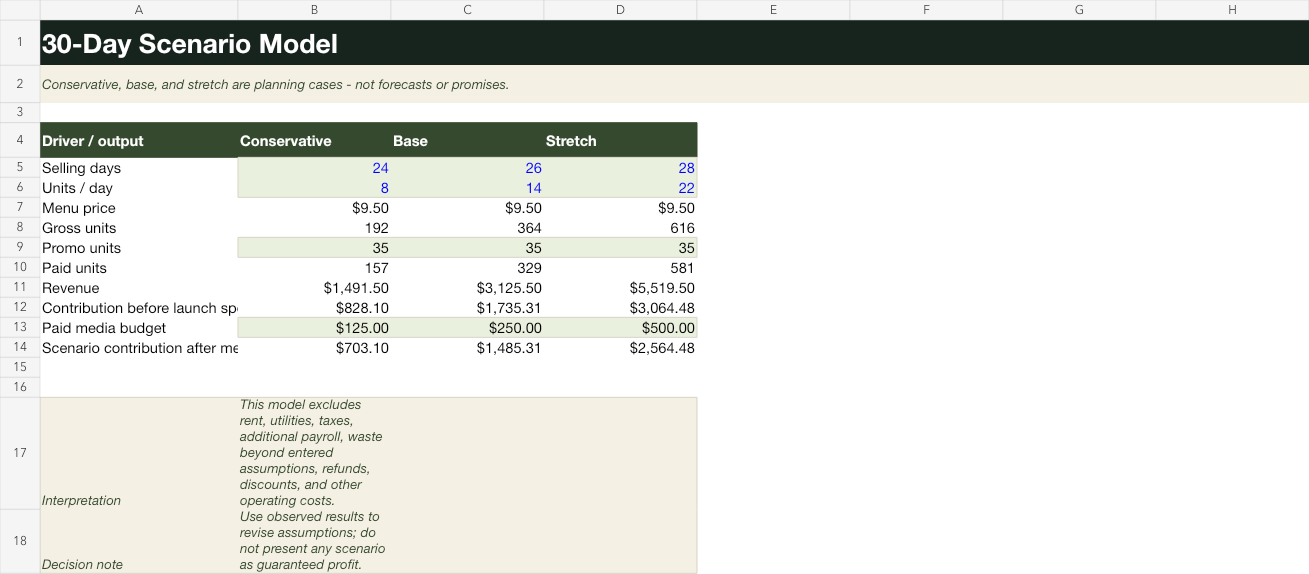Select revenue value $3,125.50
This screenshot has height=574, width=1309.
click(467, 288)
